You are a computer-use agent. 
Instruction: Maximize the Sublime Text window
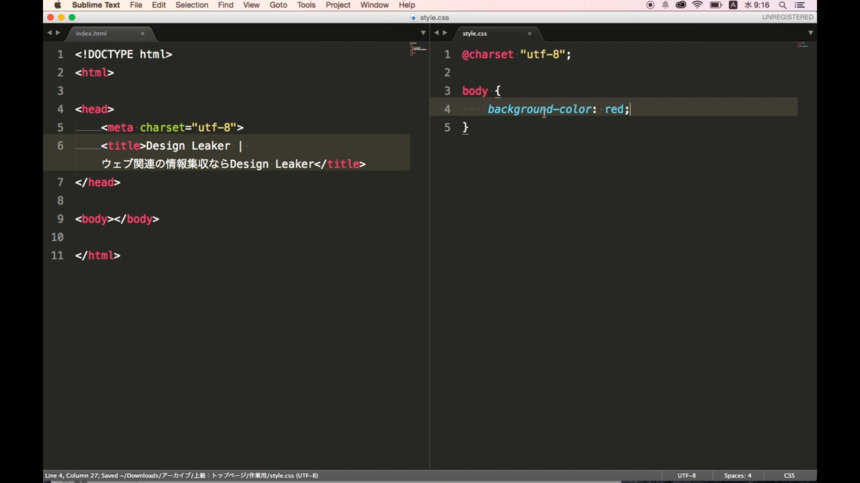coord(72,18)
